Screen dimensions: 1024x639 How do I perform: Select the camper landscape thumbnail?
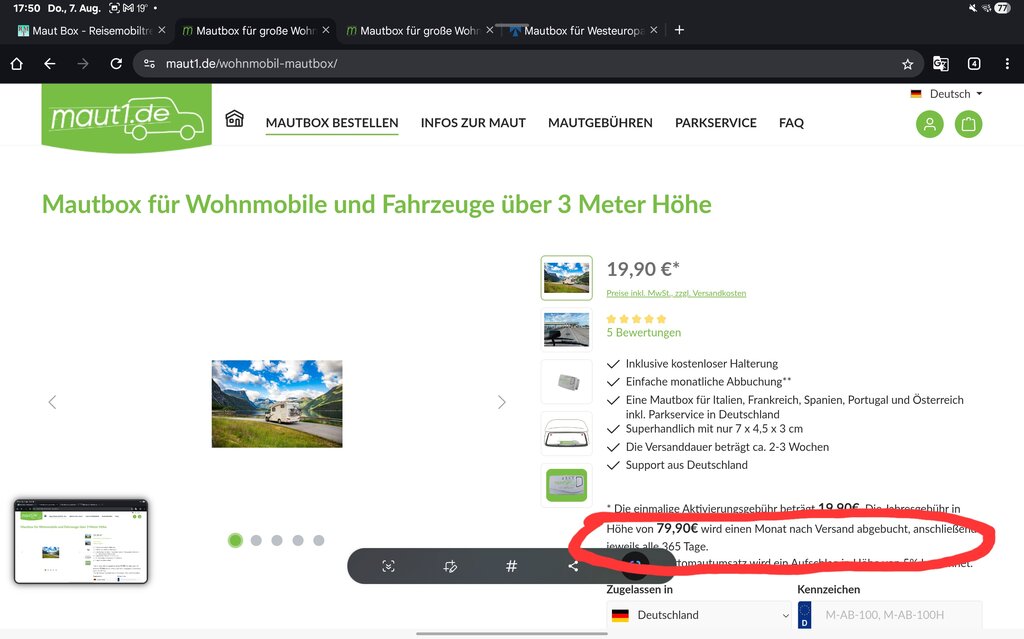tap(566, 278)
